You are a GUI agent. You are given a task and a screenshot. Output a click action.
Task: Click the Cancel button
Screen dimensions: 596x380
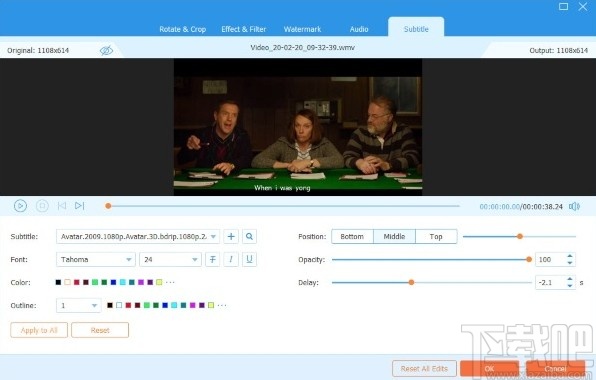tap(555, 369)
